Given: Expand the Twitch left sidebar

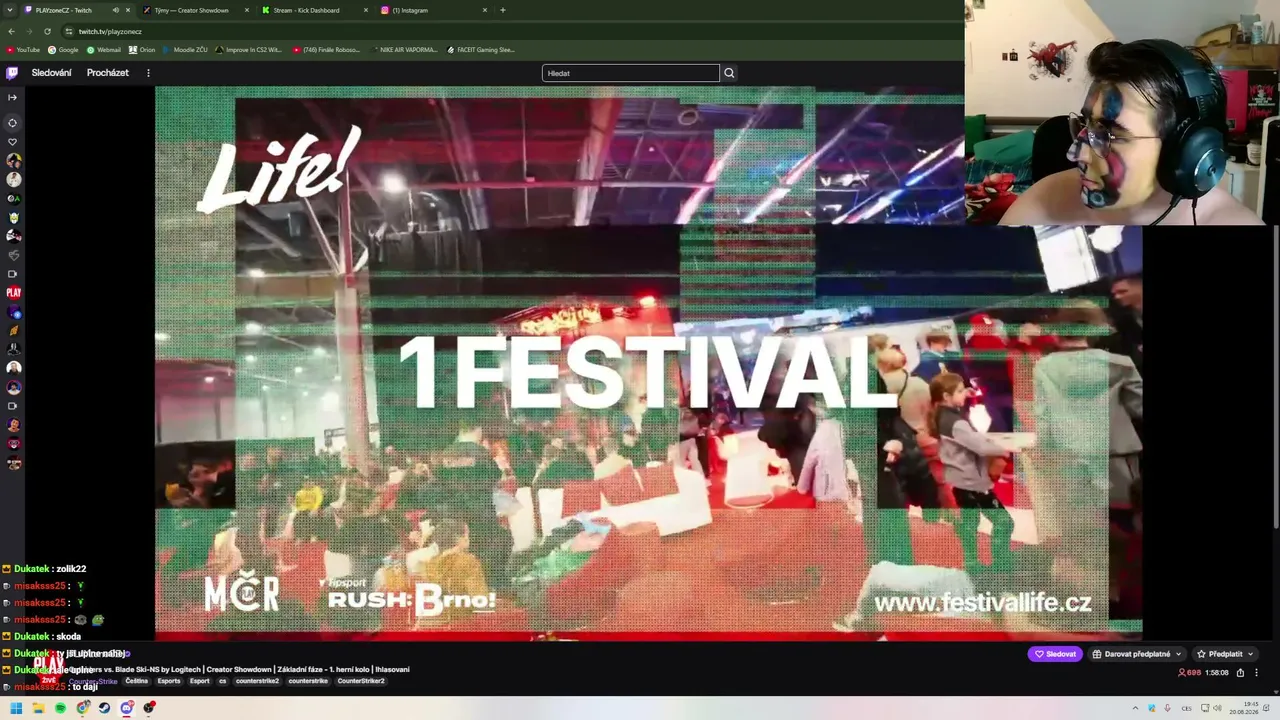Looking at the screenshot, I should [12, 97].
